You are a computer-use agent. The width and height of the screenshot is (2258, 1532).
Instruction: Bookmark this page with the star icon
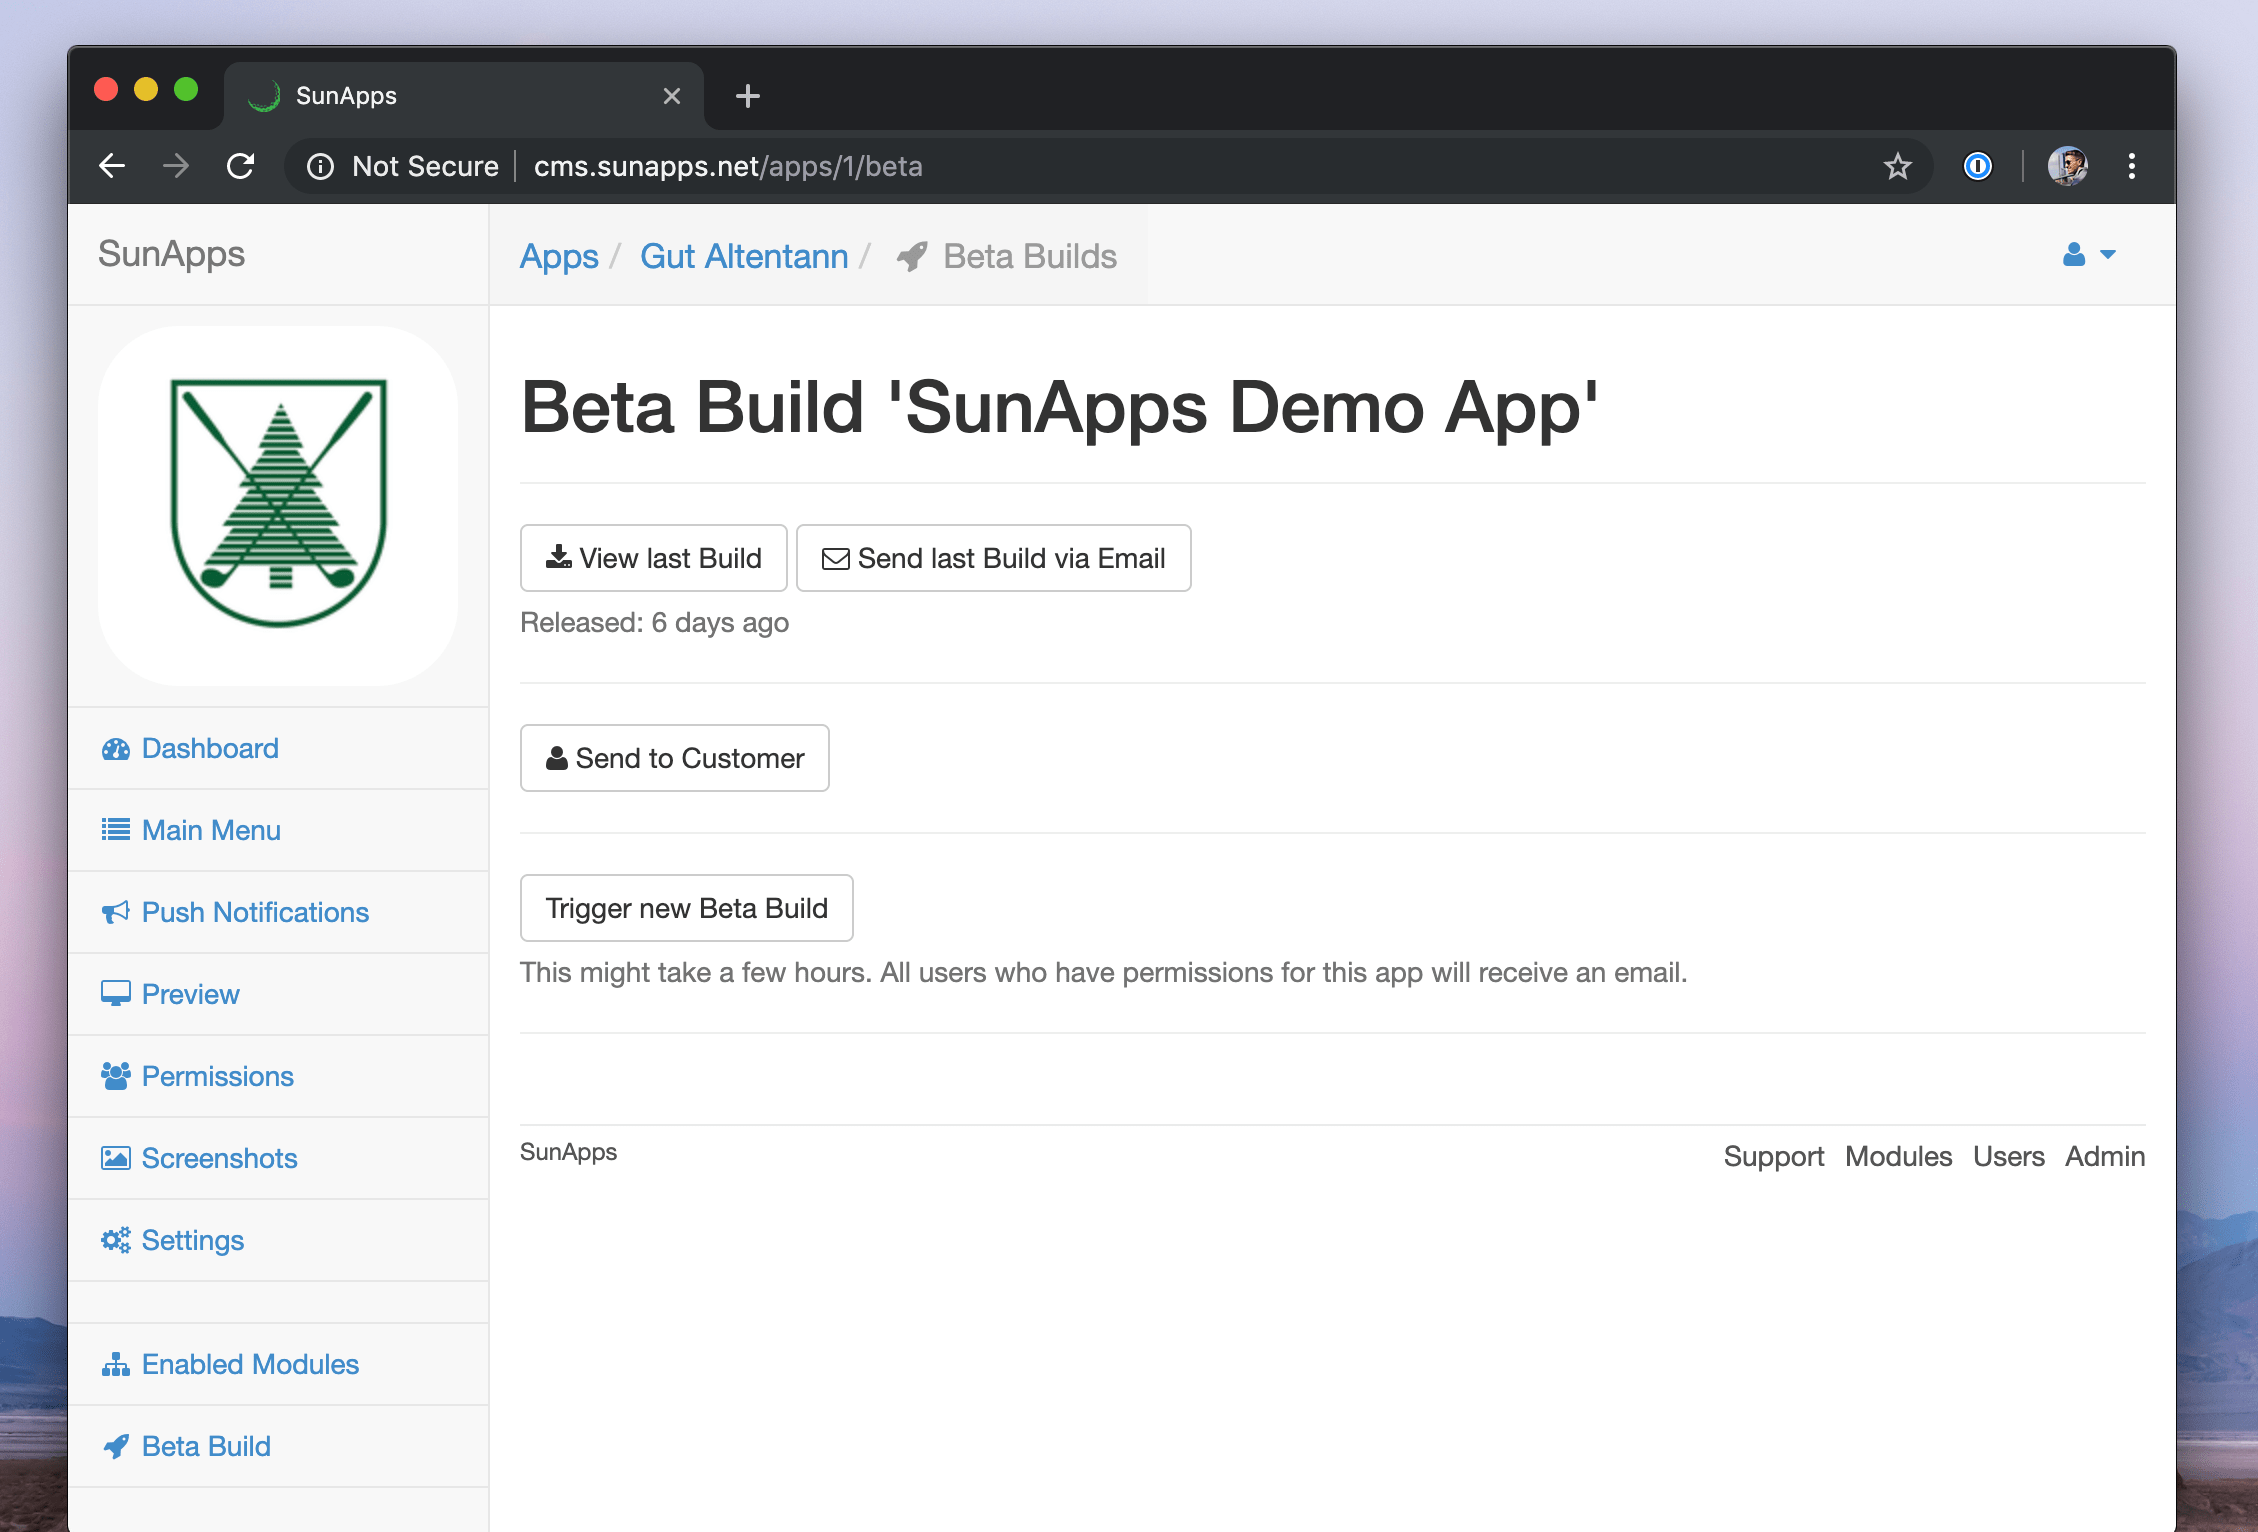[x=1897, y=166]
